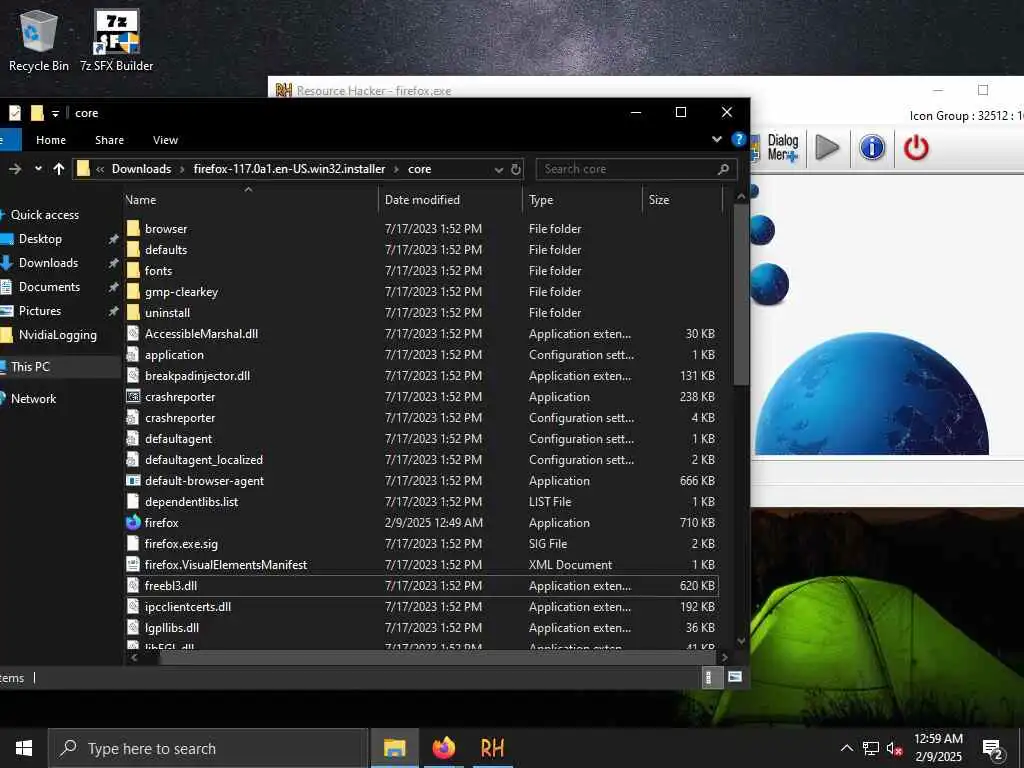Open the notification center icon
Screen dimensions: 1024x768
click(993, 748)
